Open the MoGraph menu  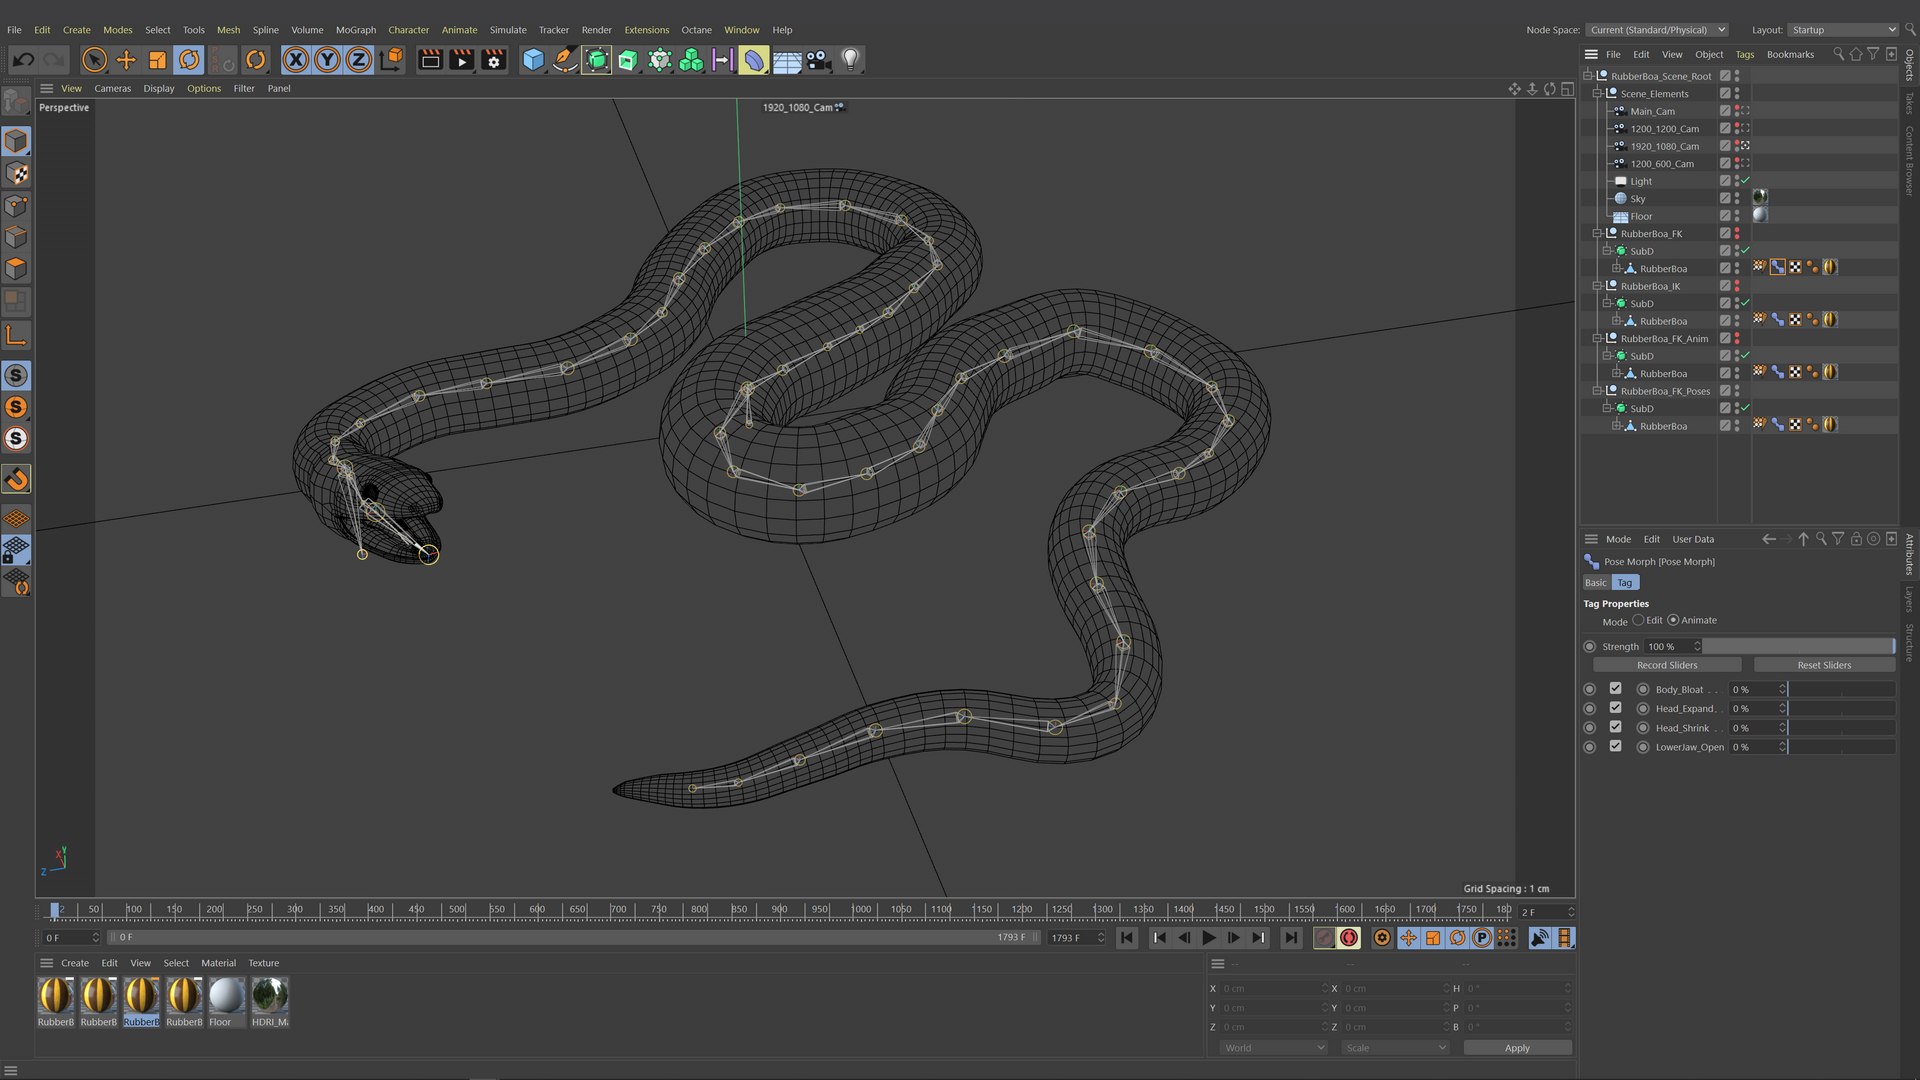pos(356,30)
